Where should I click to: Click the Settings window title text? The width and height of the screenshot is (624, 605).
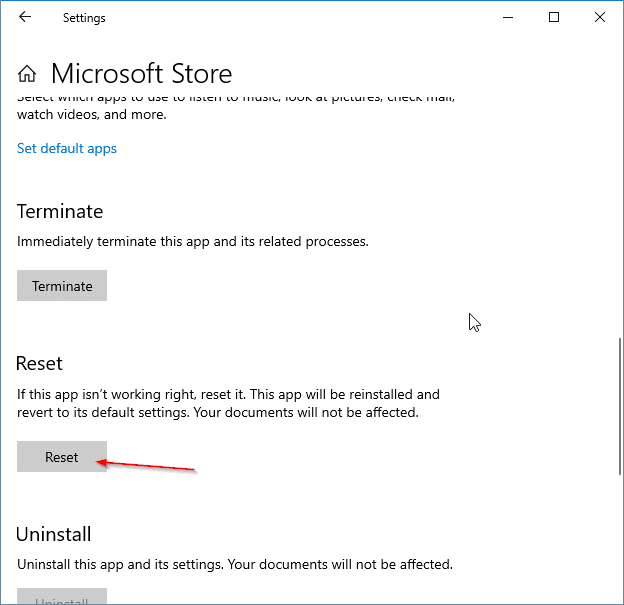pos(84,18)
